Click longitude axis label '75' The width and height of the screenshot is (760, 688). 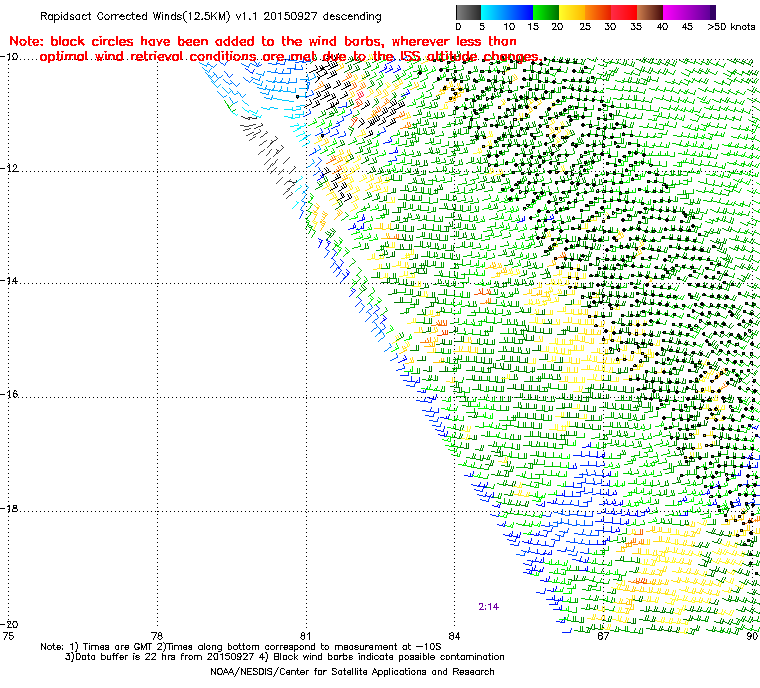click(x=8, y=636)
